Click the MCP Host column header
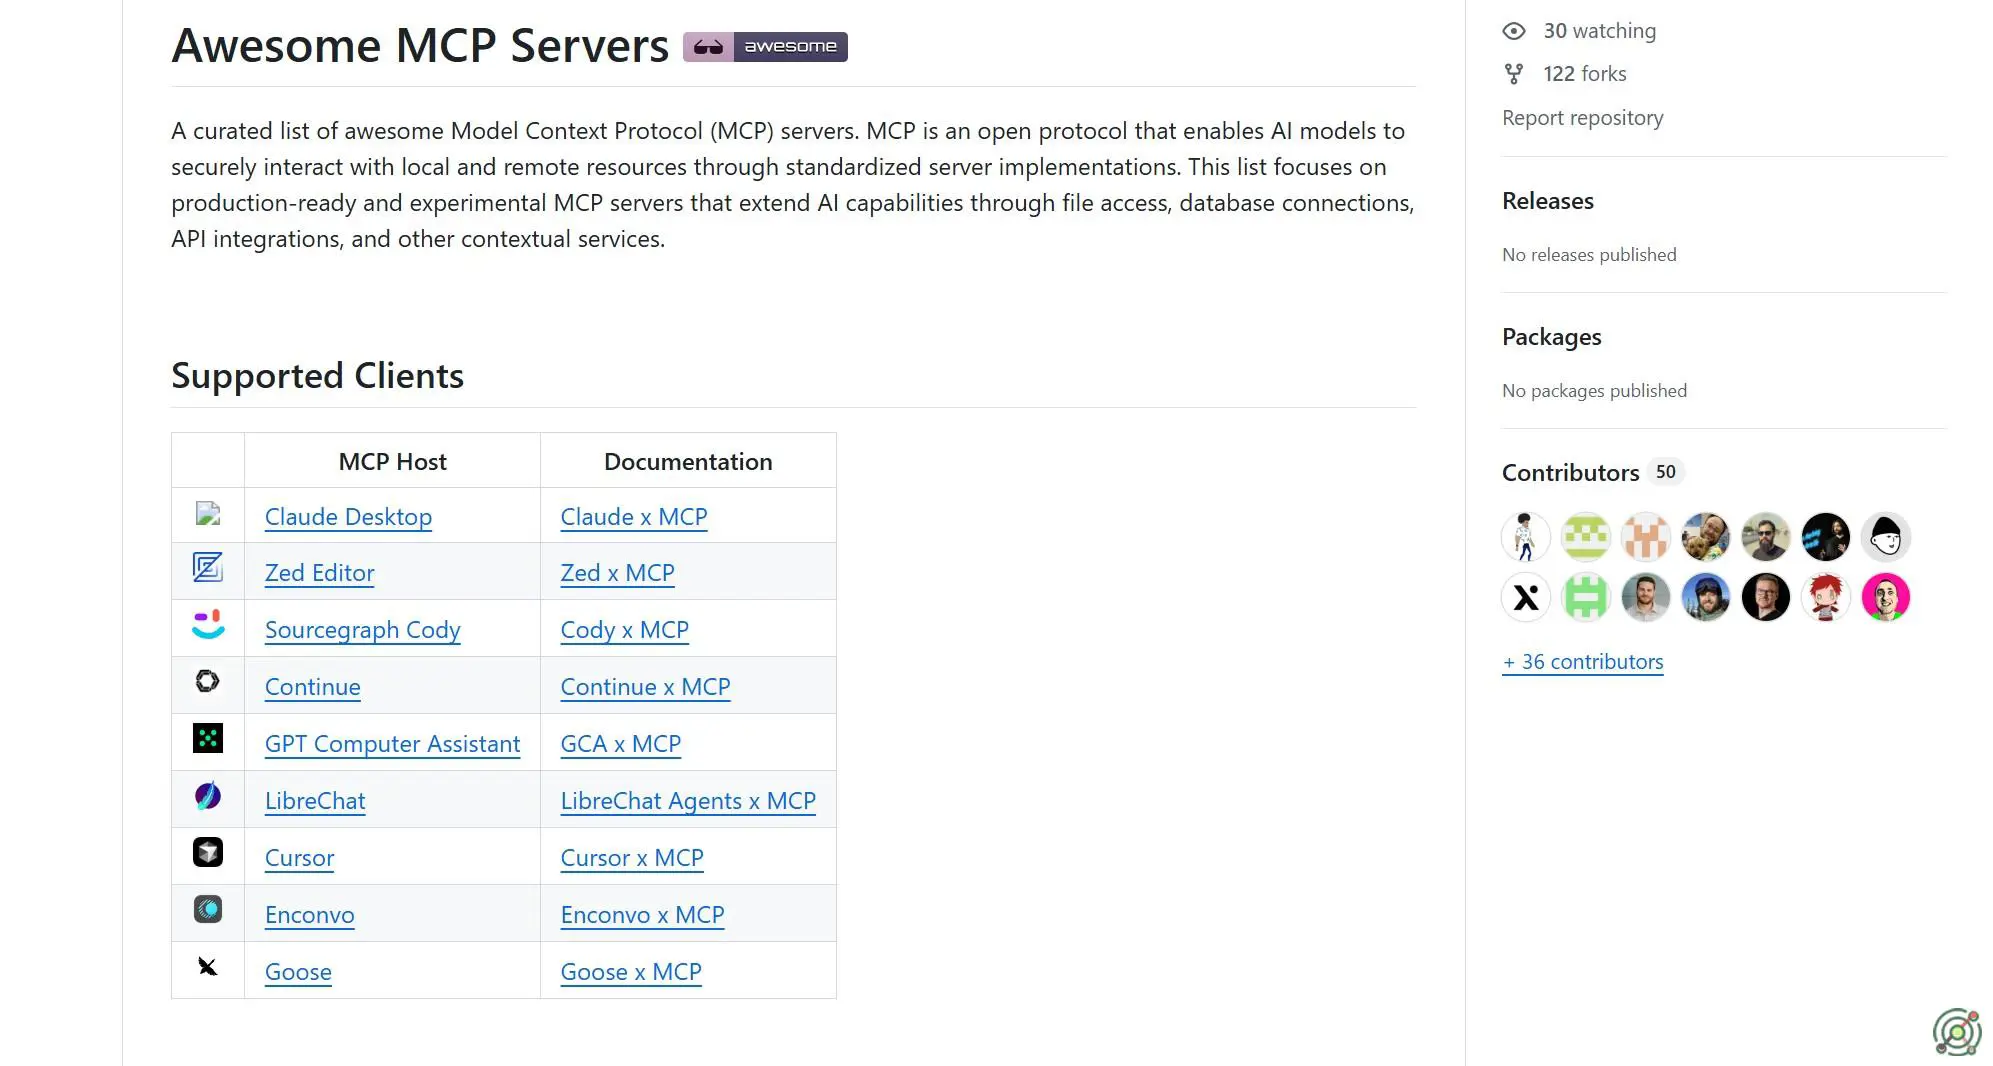The image size is (1993, 1066). 392,461
